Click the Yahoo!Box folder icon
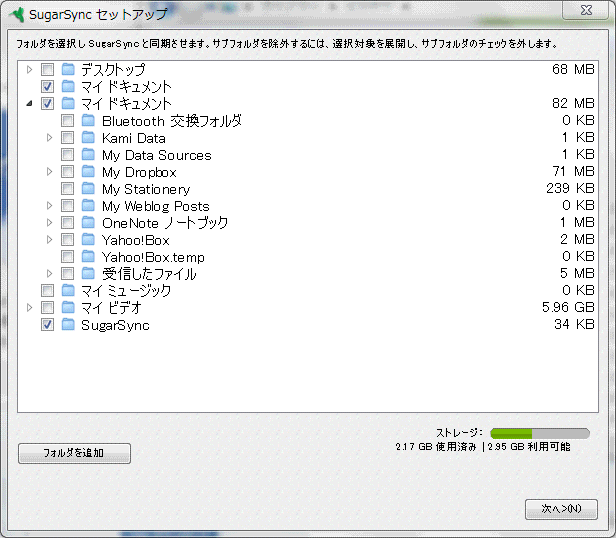The width and height of the screenshot is (616, 538). click(x=88, y=239)
